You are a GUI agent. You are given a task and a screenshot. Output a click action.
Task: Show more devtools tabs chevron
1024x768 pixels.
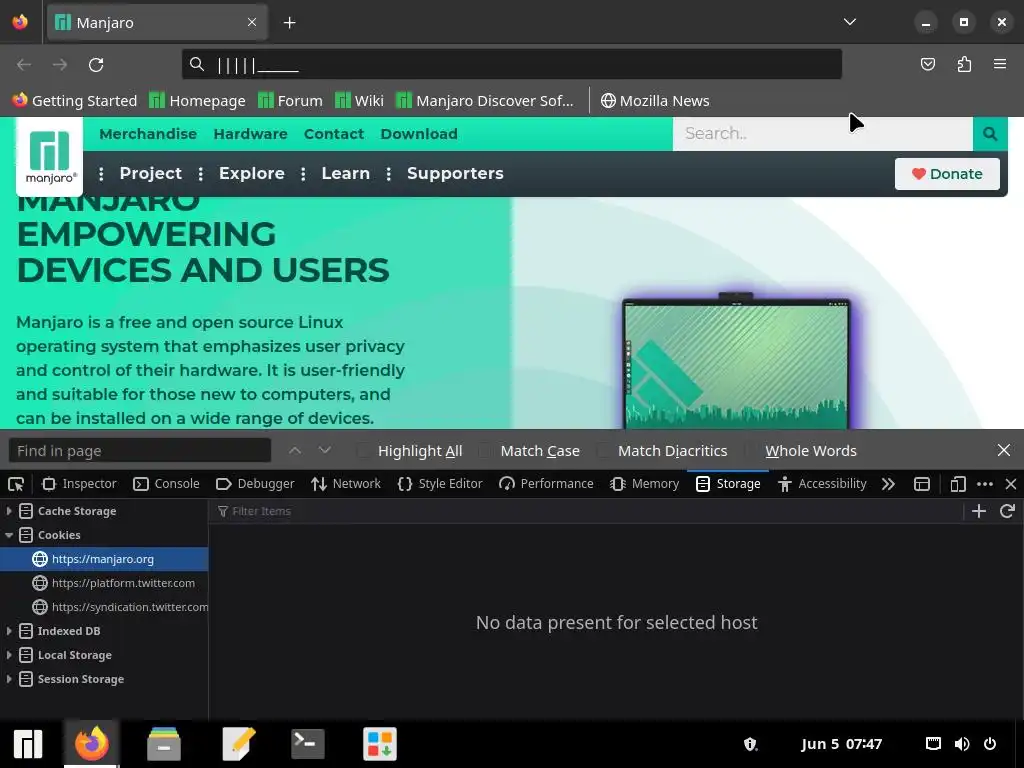coord(888,484)
